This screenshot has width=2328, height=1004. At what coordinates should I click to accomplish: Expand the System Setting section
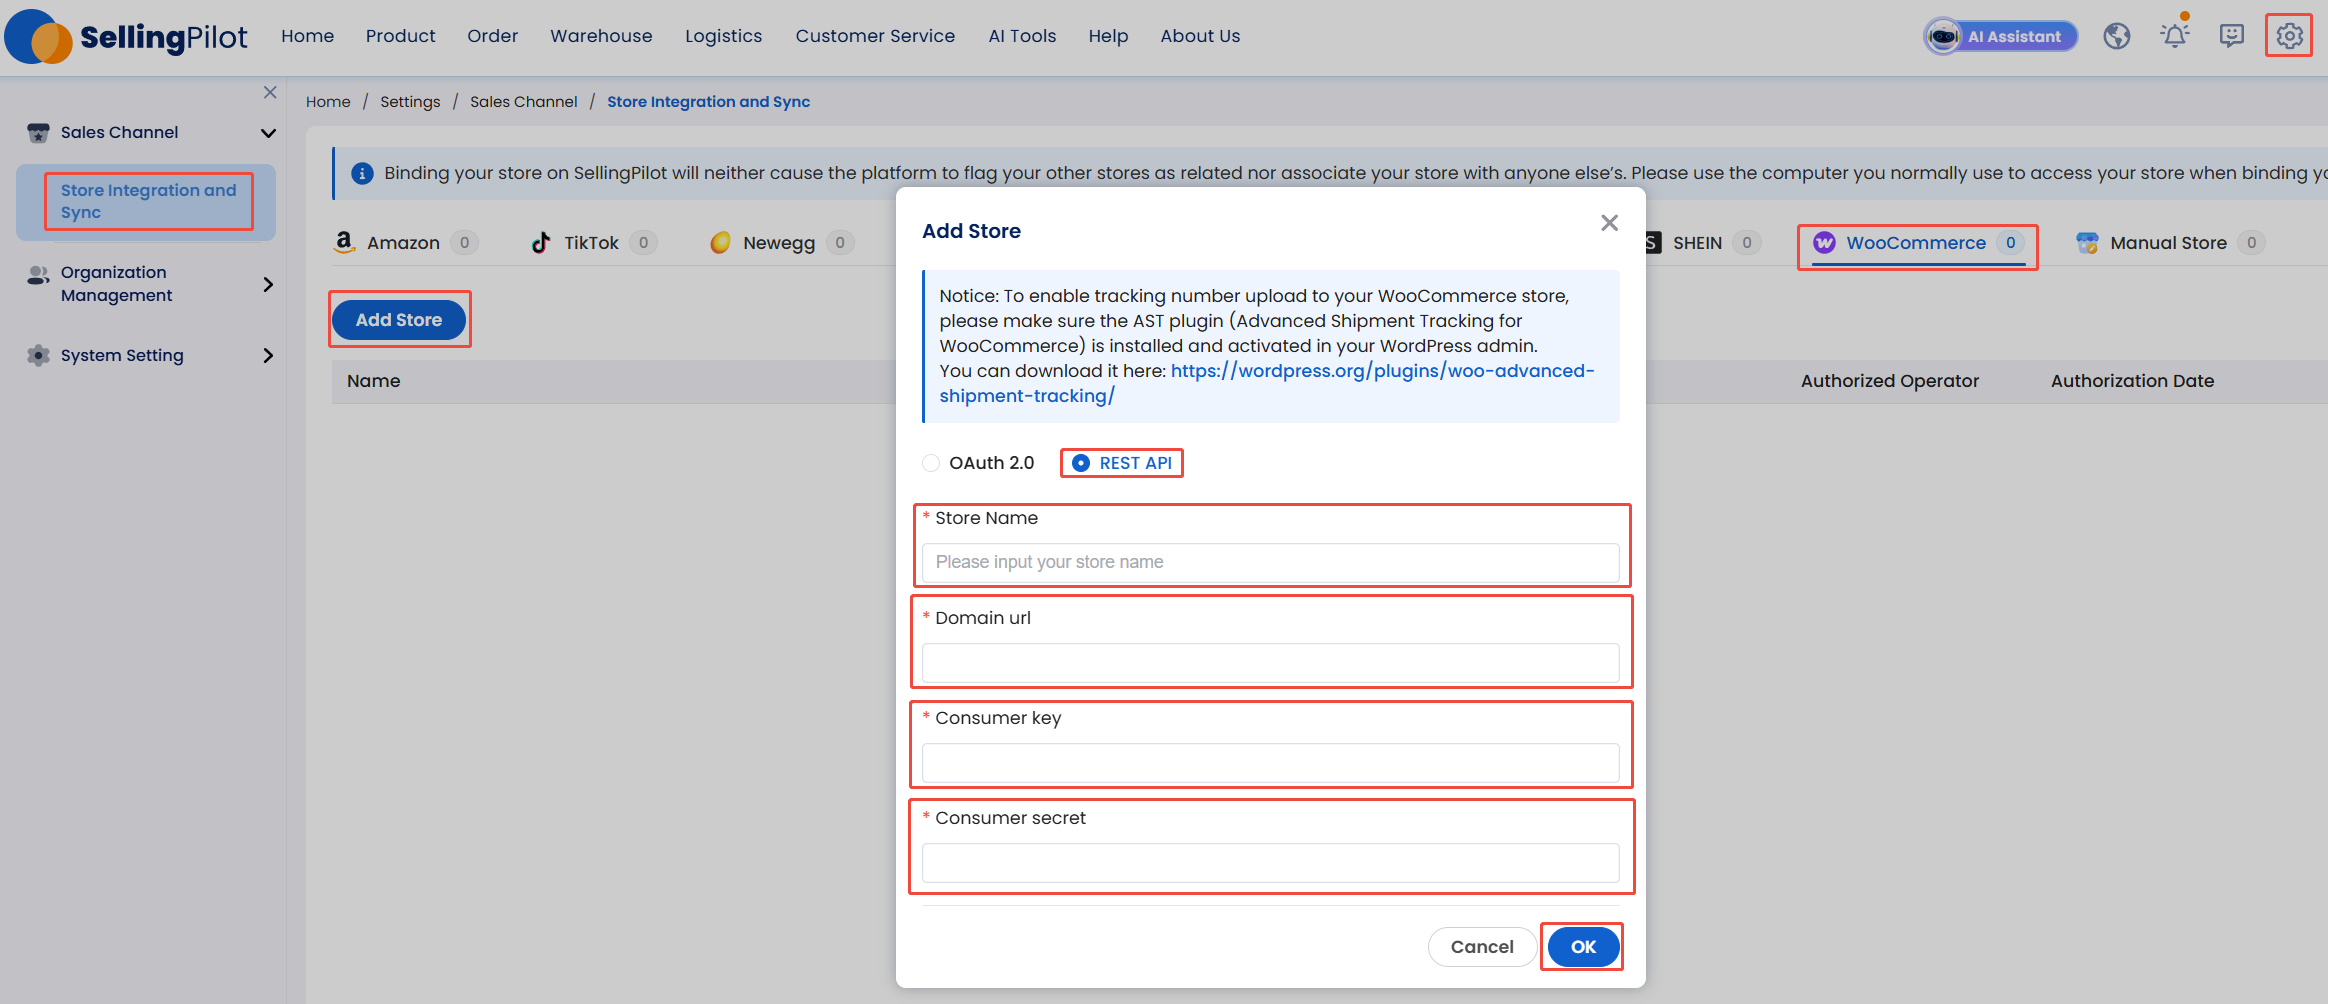click(268, 355)
